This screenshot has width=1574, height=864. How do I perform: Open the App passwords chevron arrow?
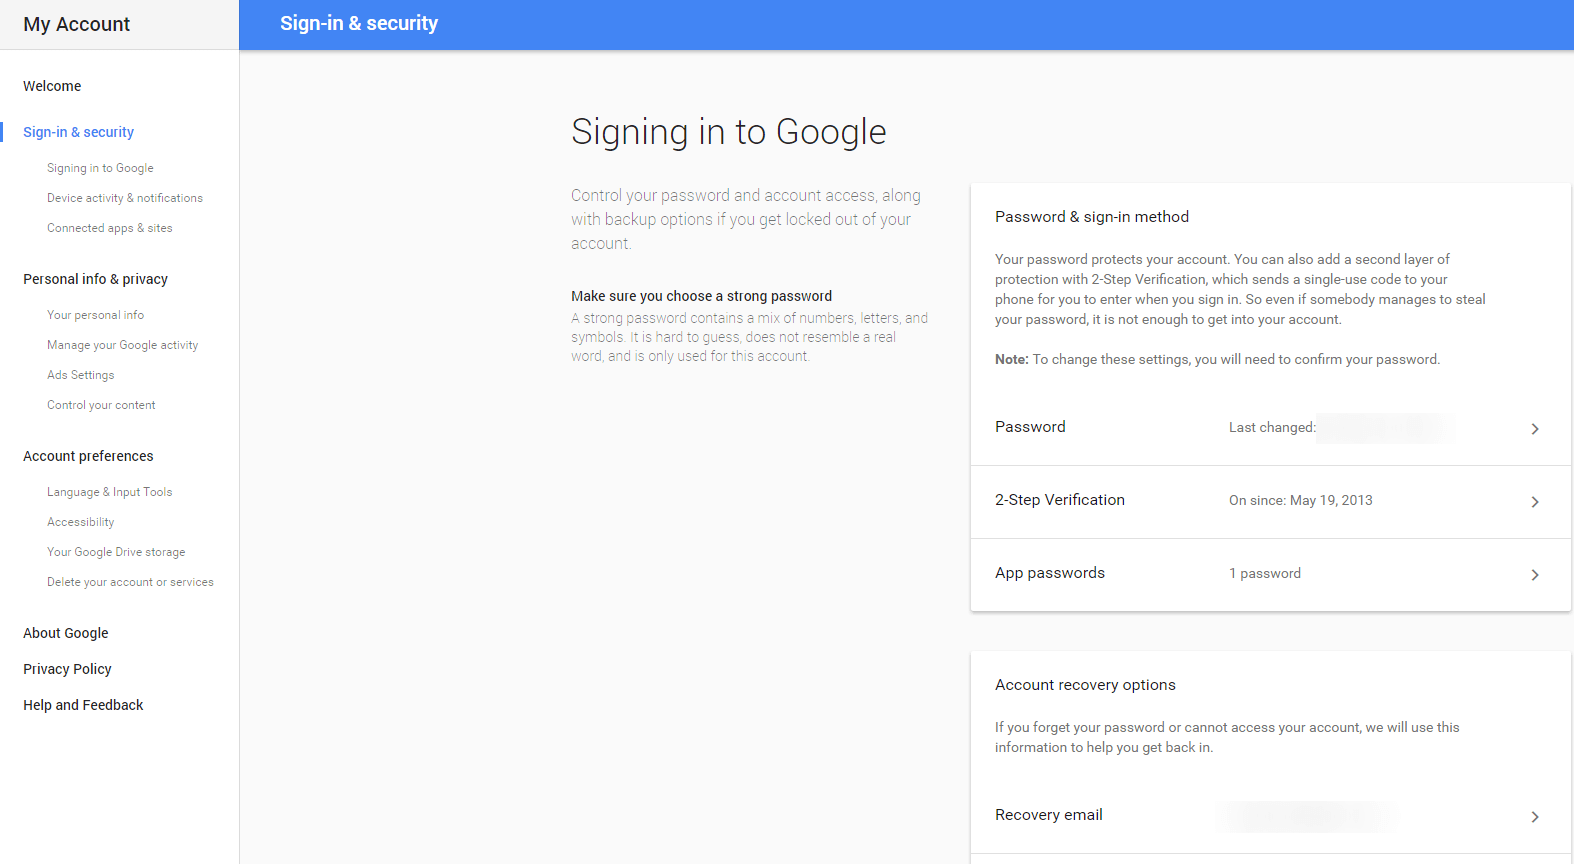1535,575
